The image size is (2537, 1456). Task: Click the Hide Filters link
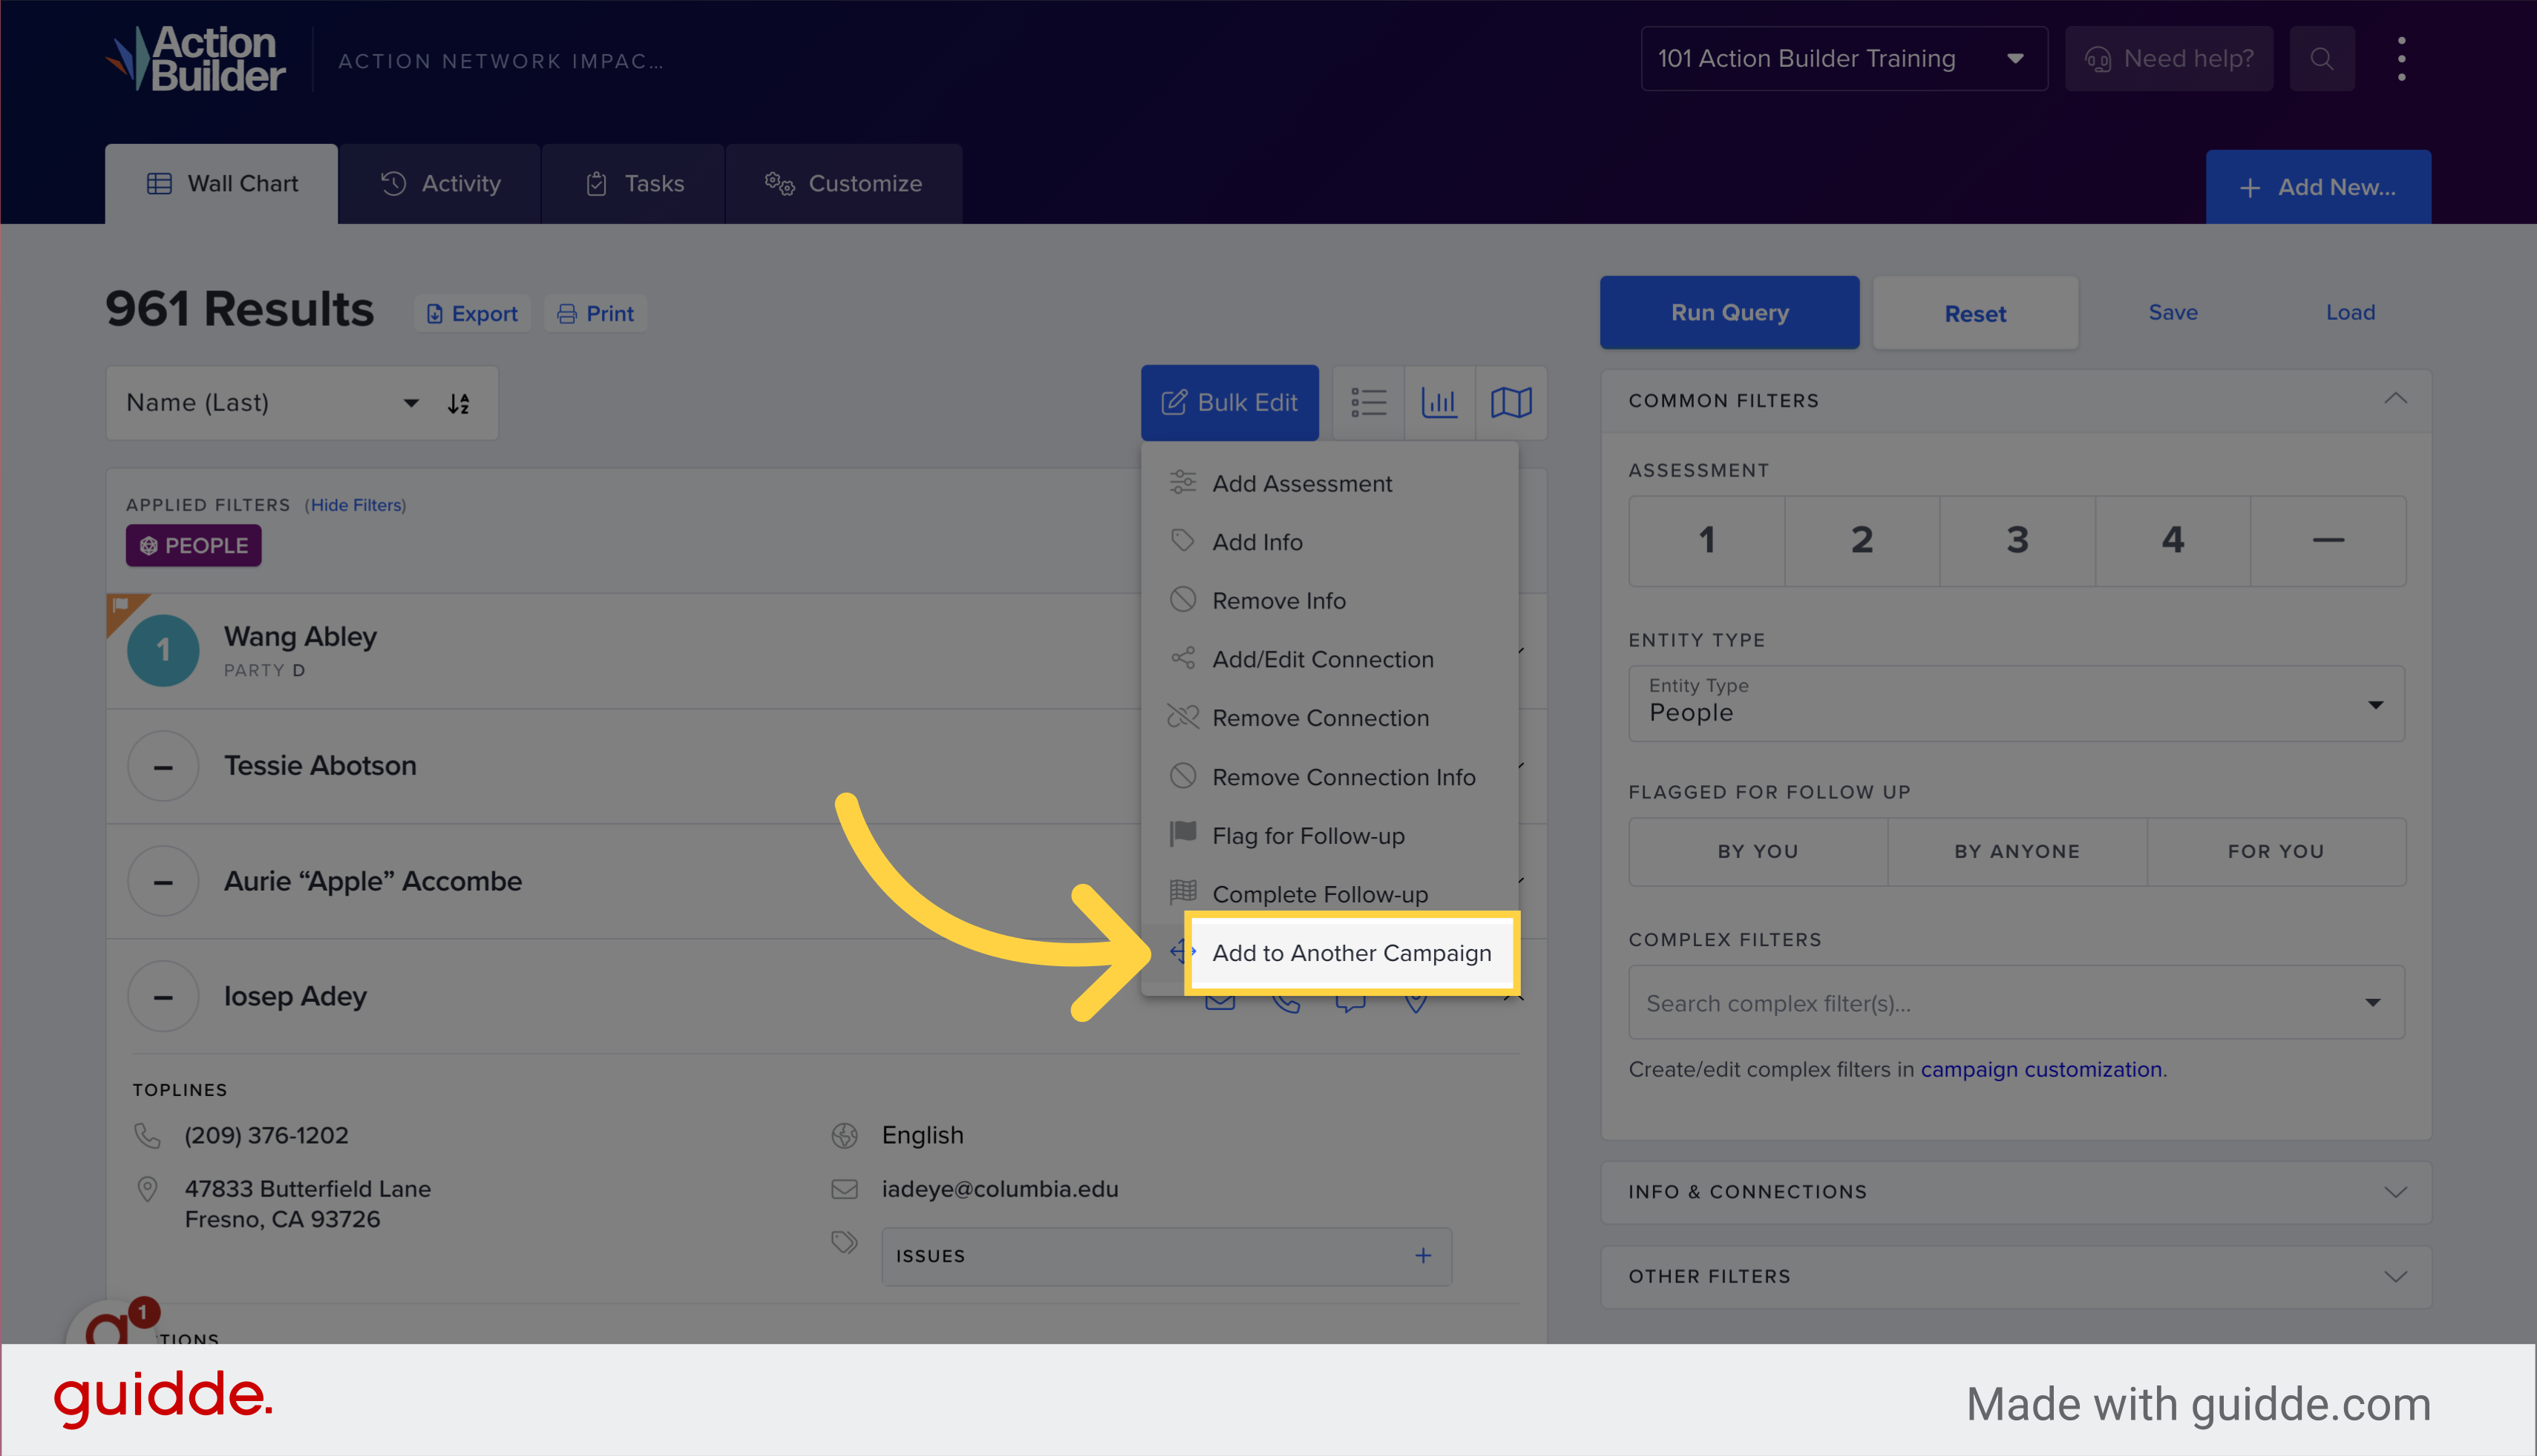point(356,505)
